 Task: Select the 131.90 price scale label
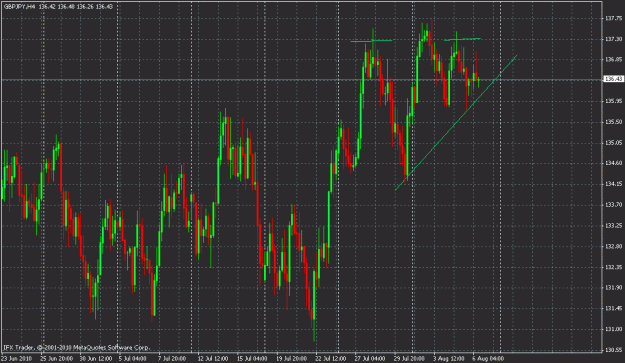(614, 288)
